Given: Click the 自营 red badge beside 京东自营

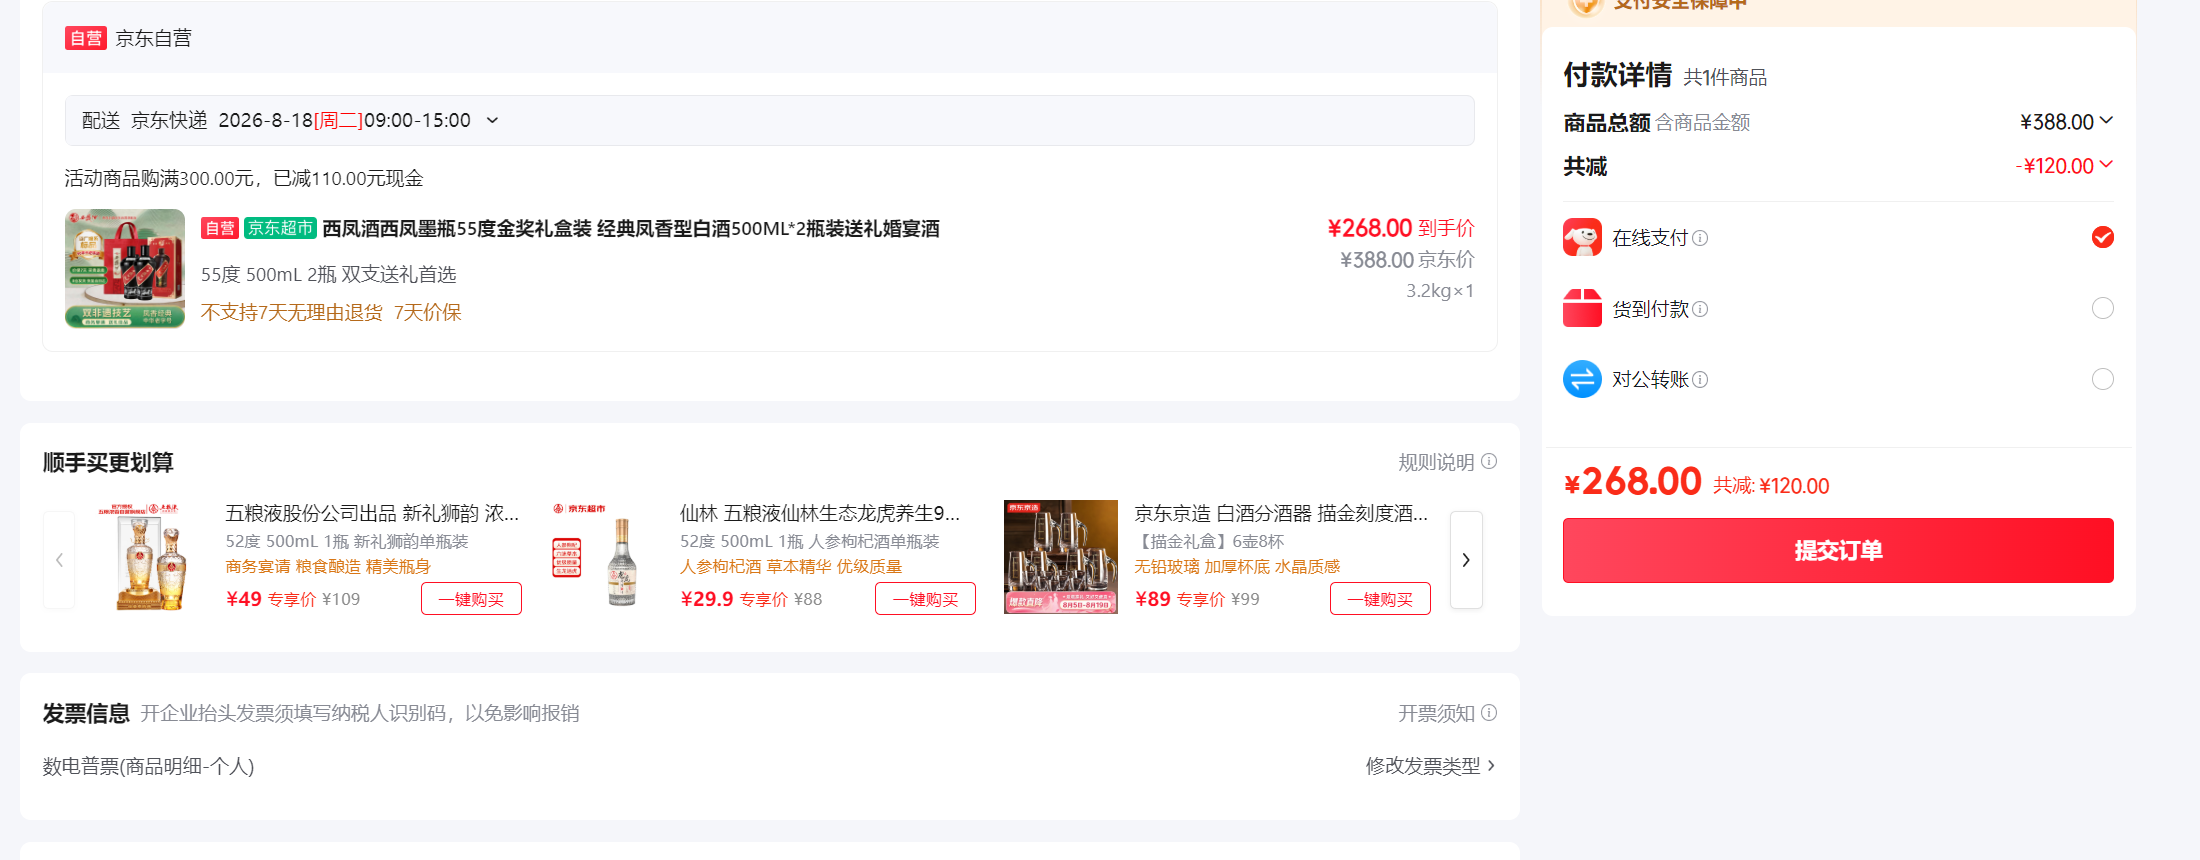Looking at the screenshot, I should (x=86, y=38).
